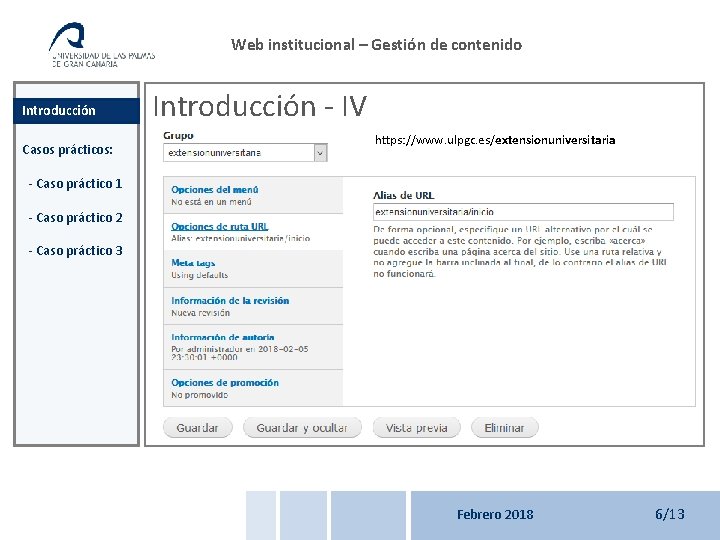Switch to Opciones del menú tab
720x540 pixels.
(253, 195)
